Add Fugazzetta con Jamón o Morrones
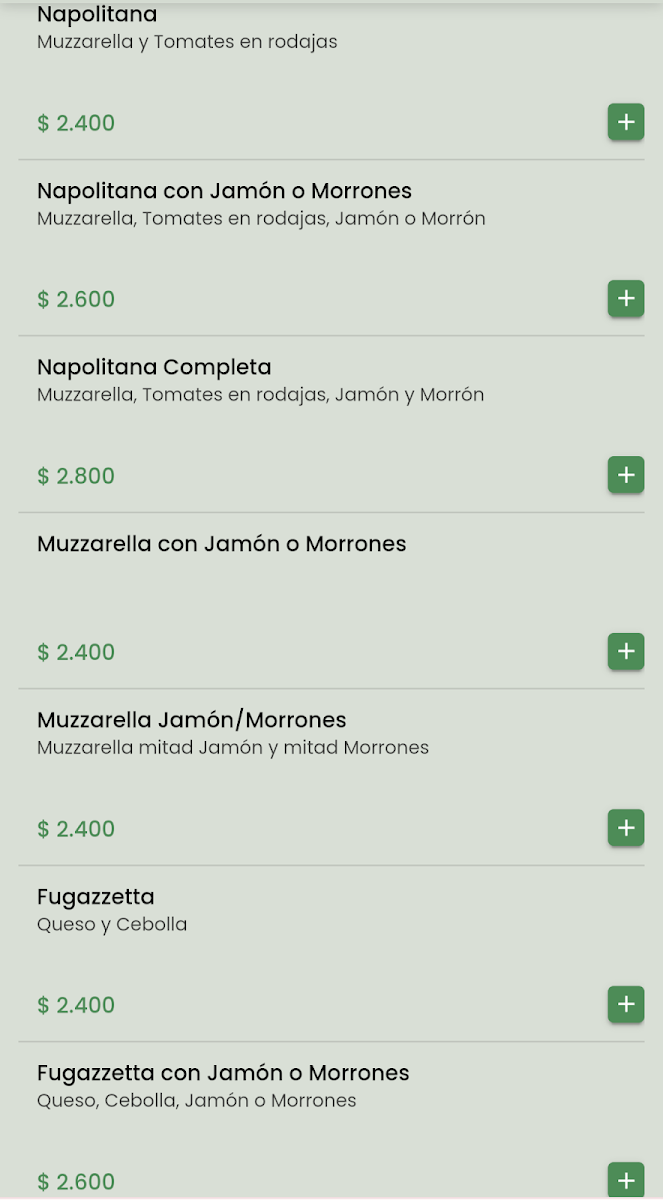The width and height of the screenshot is (663, 1200). tap(626, 1179)
